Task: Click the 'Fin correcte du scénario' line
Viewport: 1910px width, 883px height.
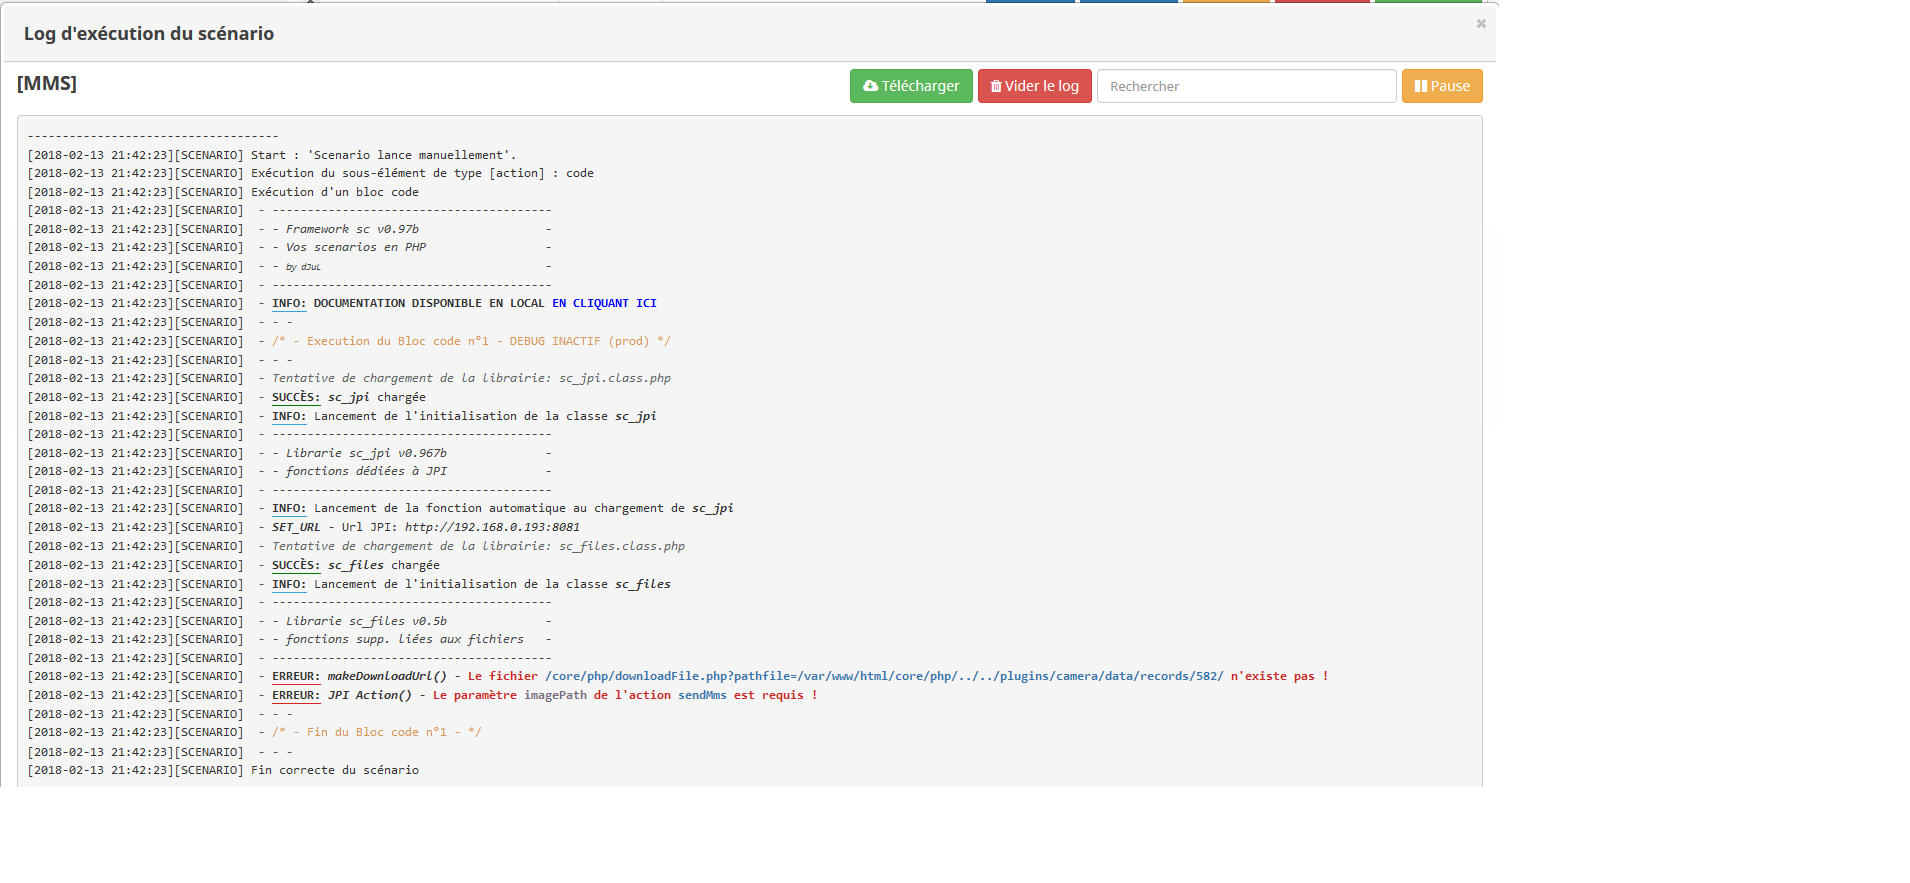Action: pos(223,770)
